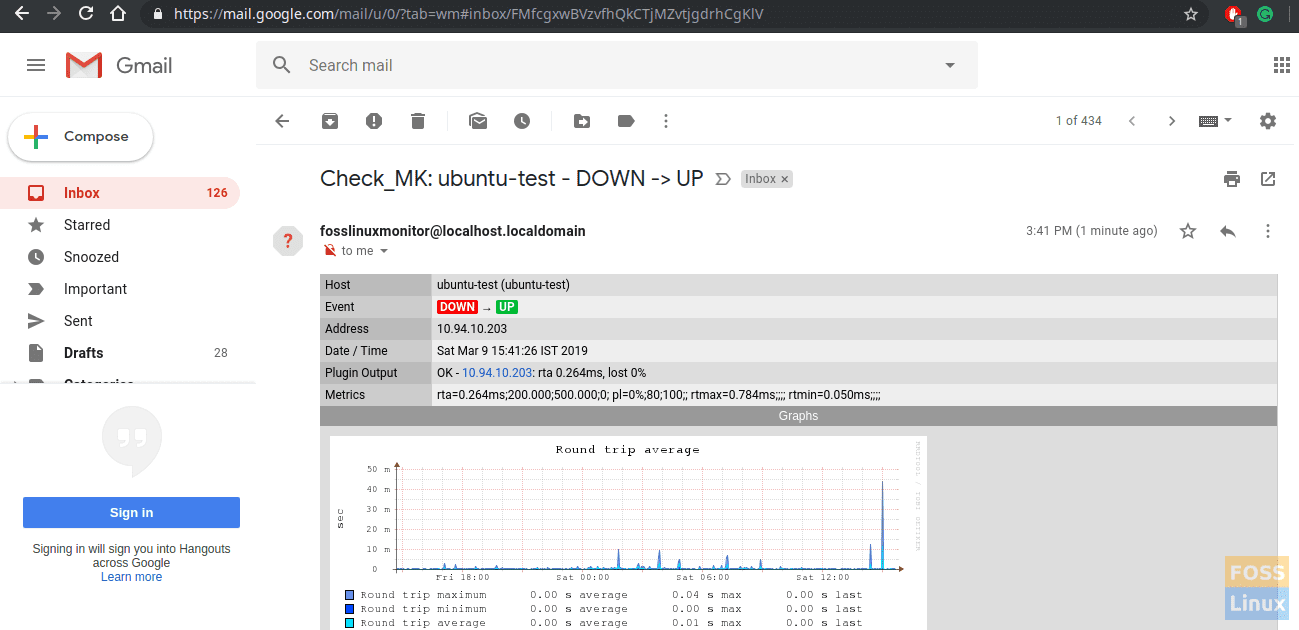Report email as spam

click(x=374, y=121)
